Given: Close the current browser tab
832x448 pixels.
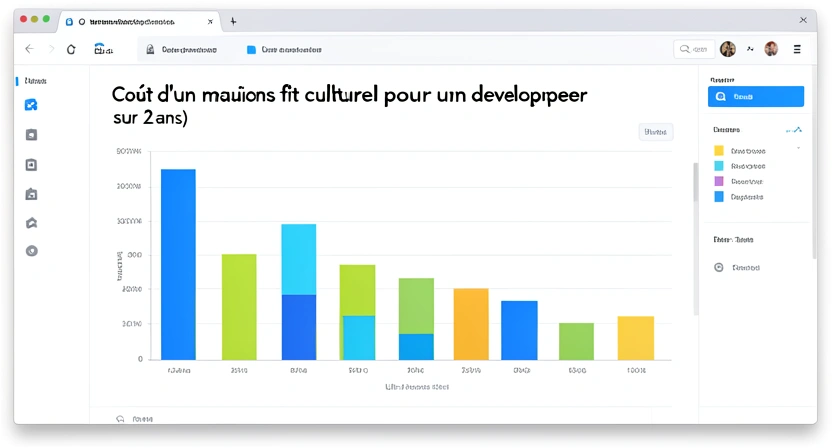Looking at the screenshot, I should click(x=210, y=22).
